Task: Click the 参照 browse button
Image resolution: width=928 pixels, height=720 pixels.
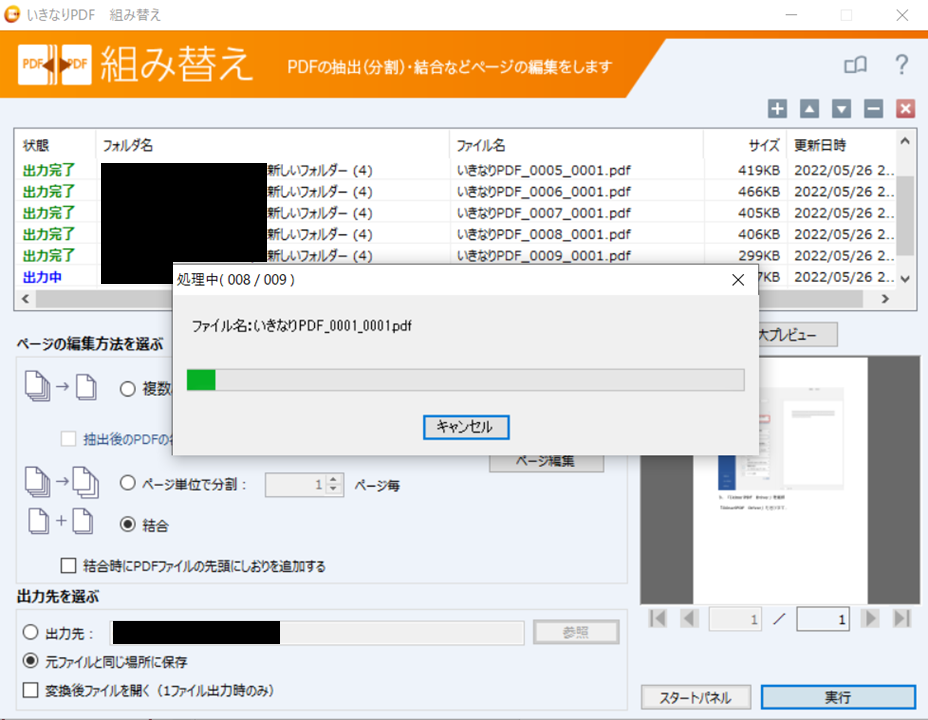Action: click(x=576, y=632)
